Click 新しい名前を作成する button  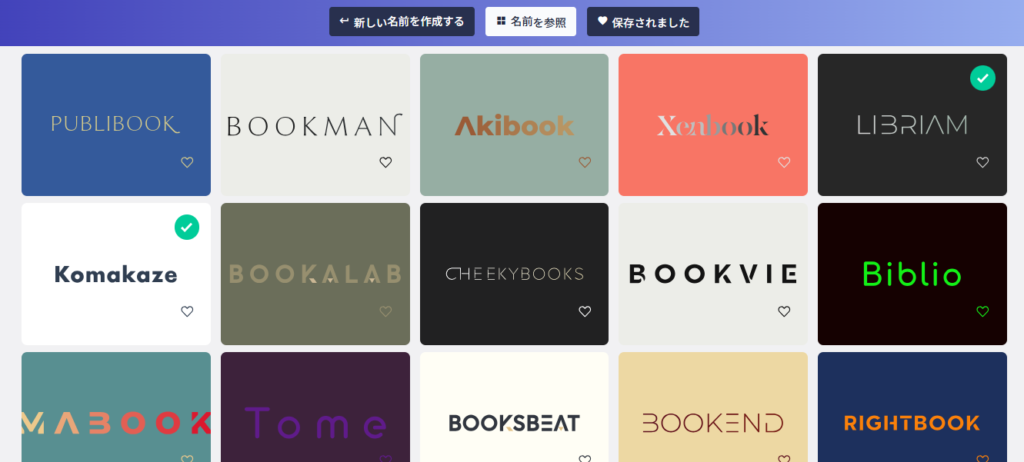402,22
